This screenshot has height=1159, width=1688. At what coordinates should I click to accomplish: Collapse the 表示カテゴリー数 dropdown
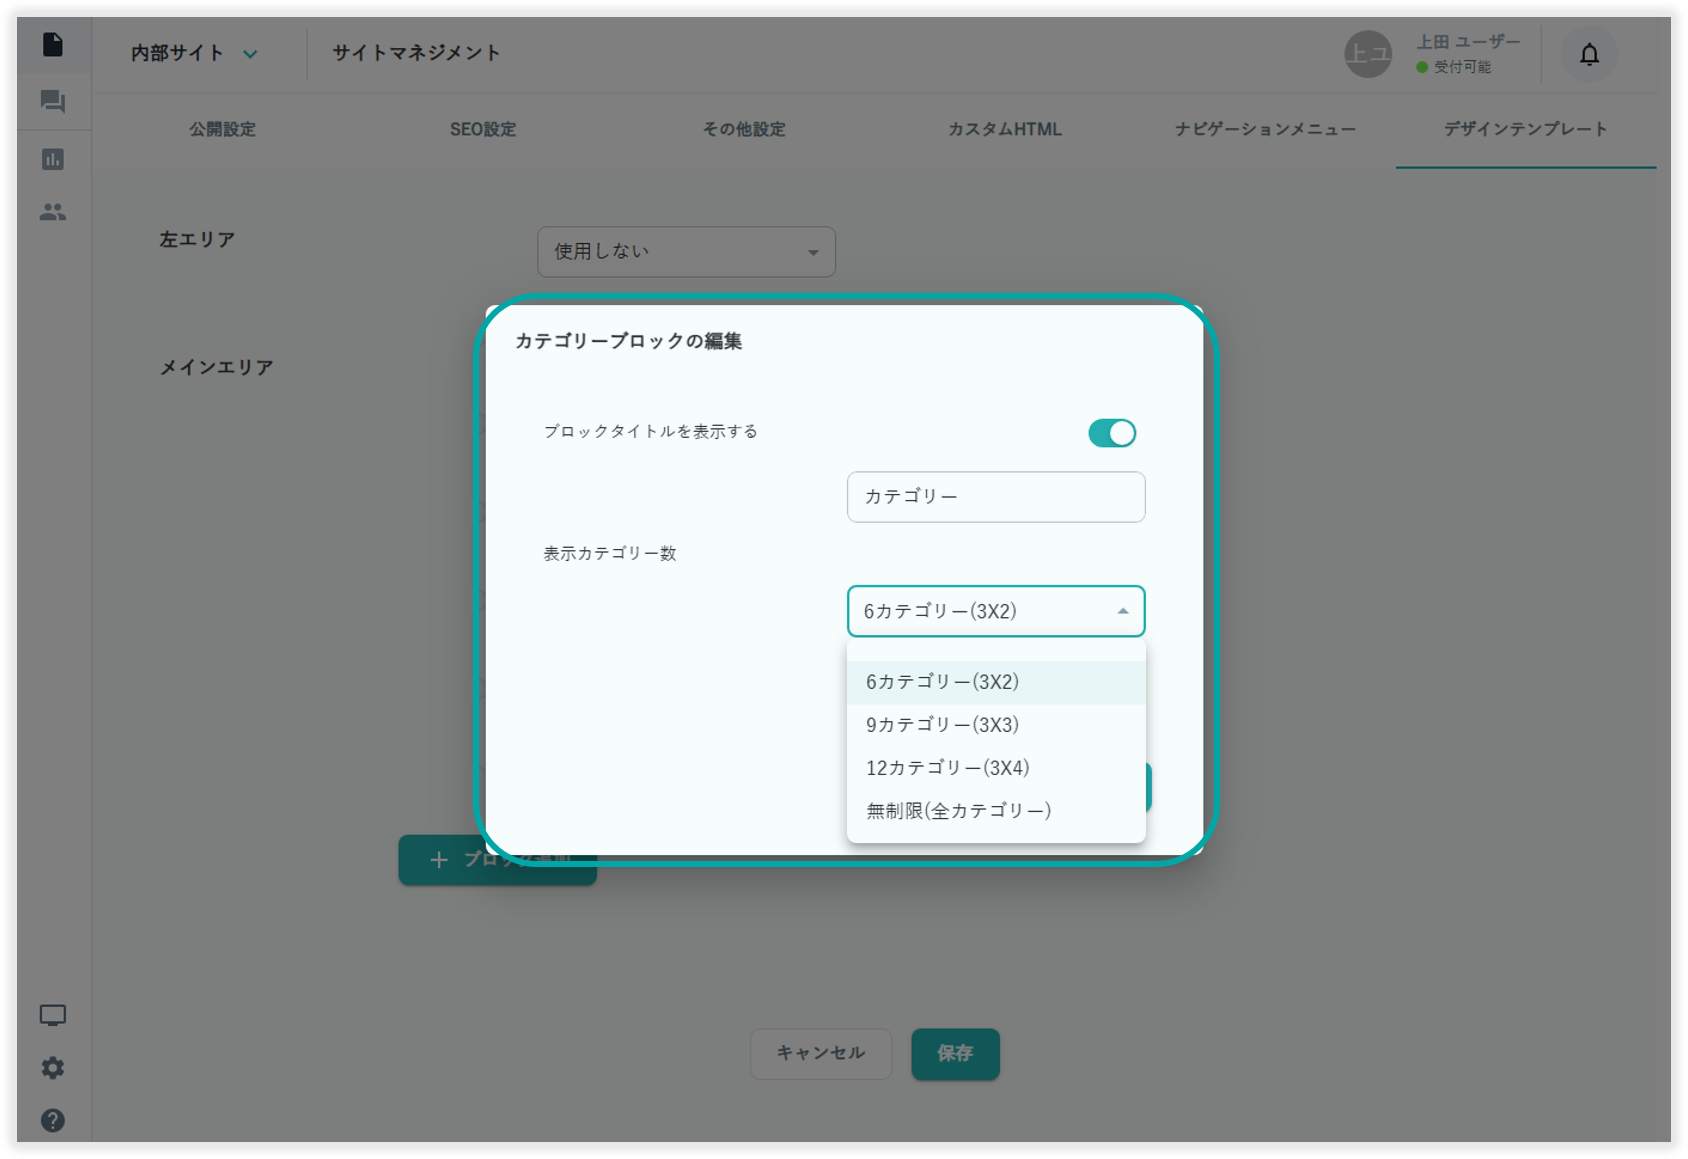pyautogui.click(x=995, y=611)
